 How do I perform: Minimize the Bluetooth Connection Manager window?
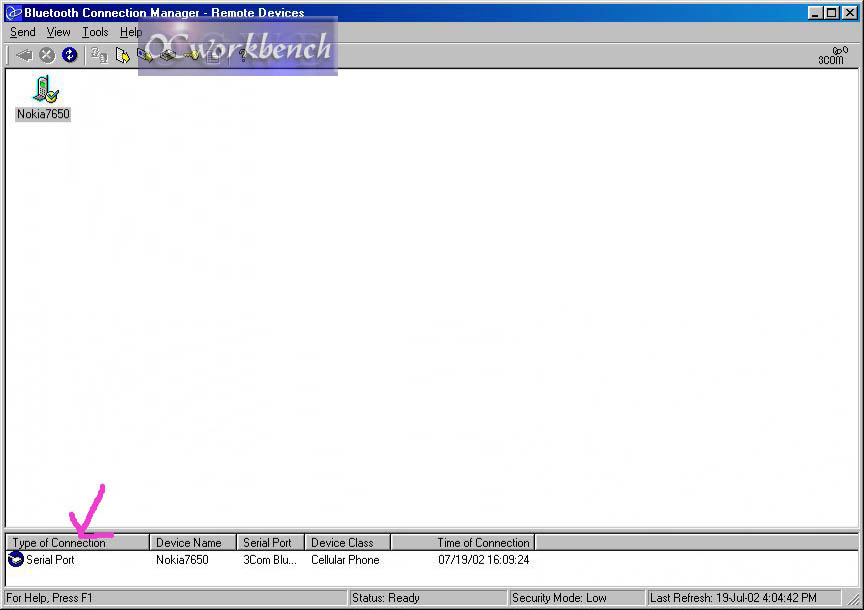tap(815, 13)
